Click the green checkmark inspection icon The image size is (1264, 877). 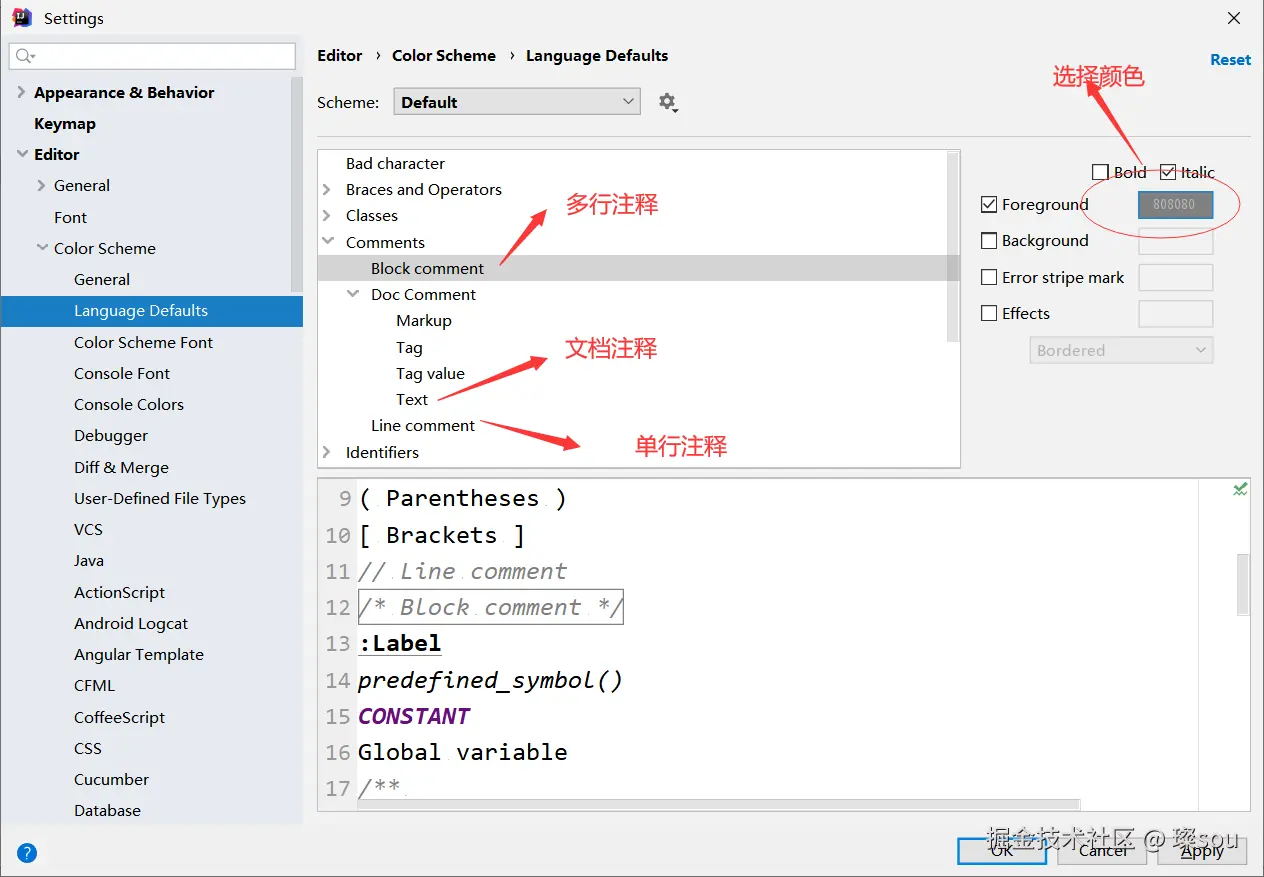(x=1240, y=489)
